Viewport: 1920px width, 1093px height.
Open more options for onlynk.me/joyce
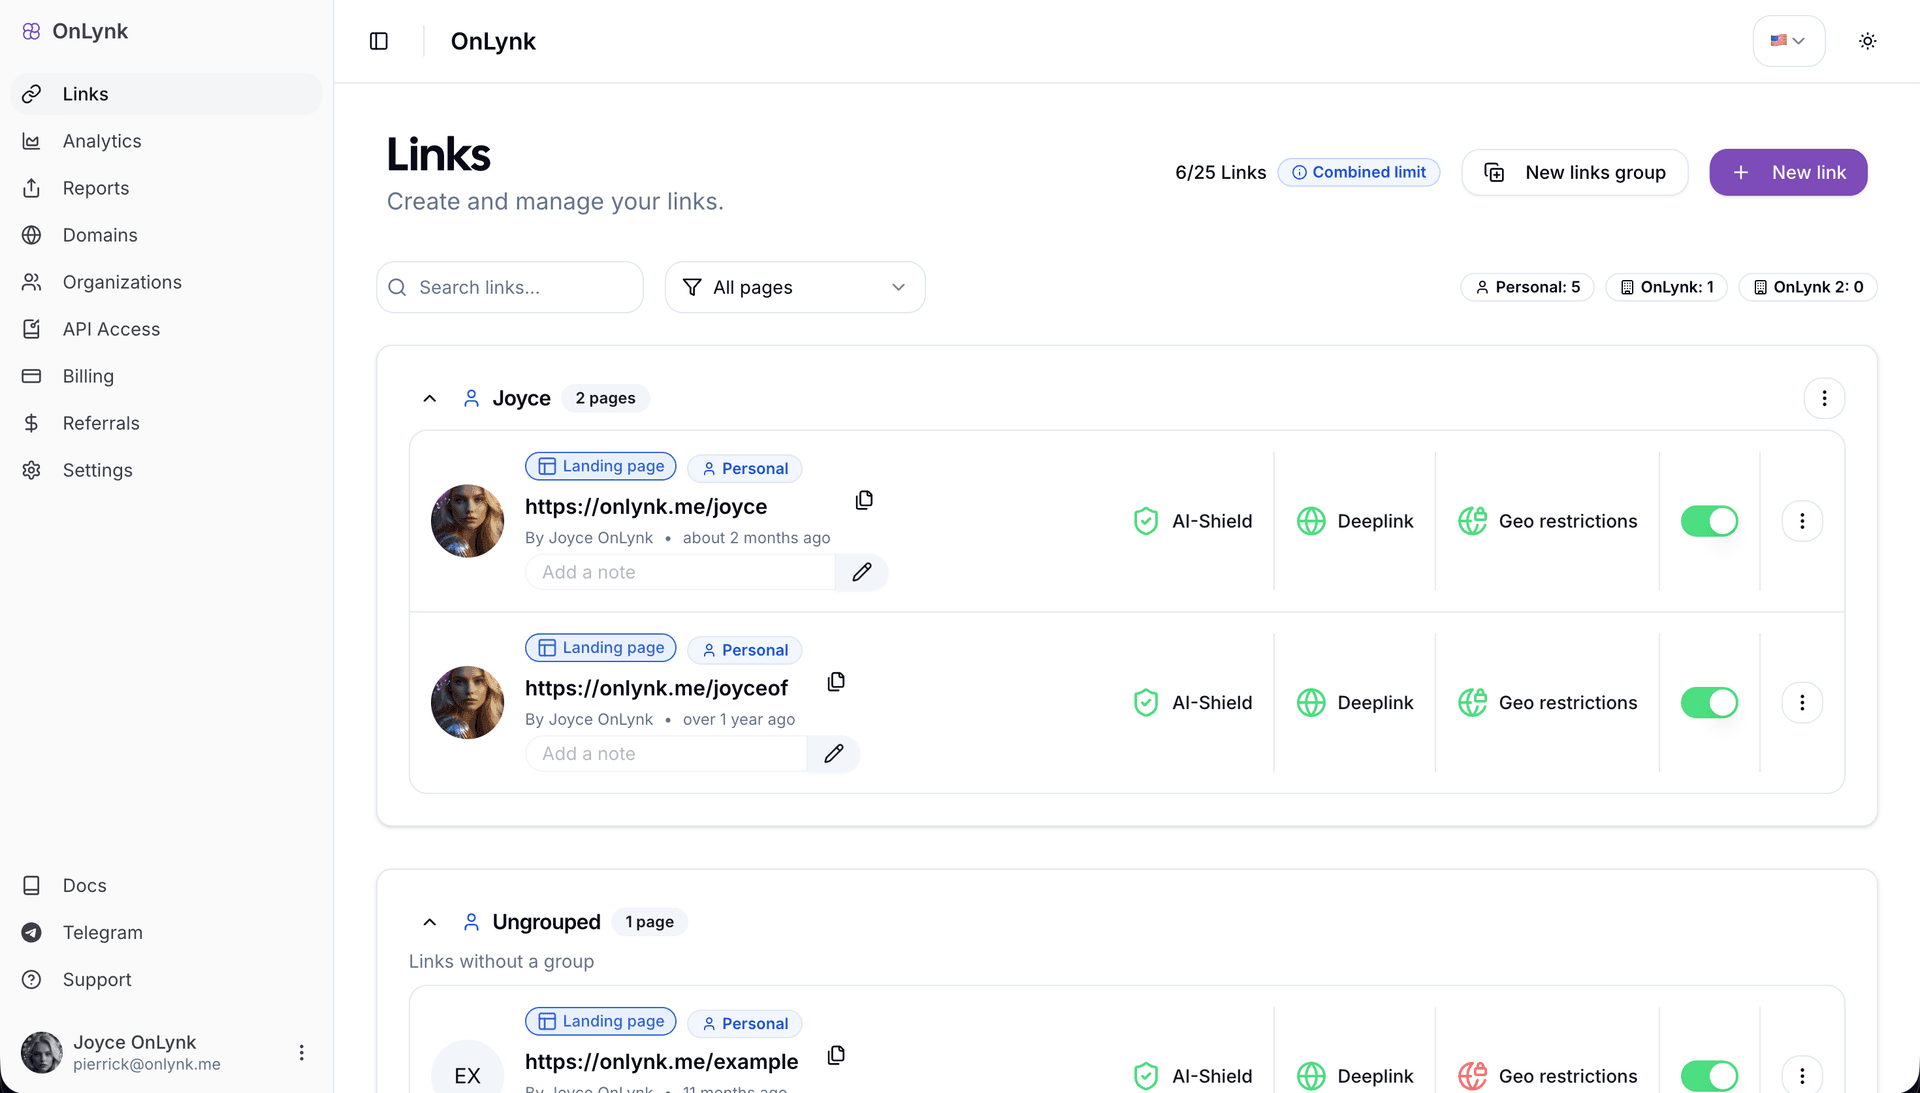tap(1802, 521)
